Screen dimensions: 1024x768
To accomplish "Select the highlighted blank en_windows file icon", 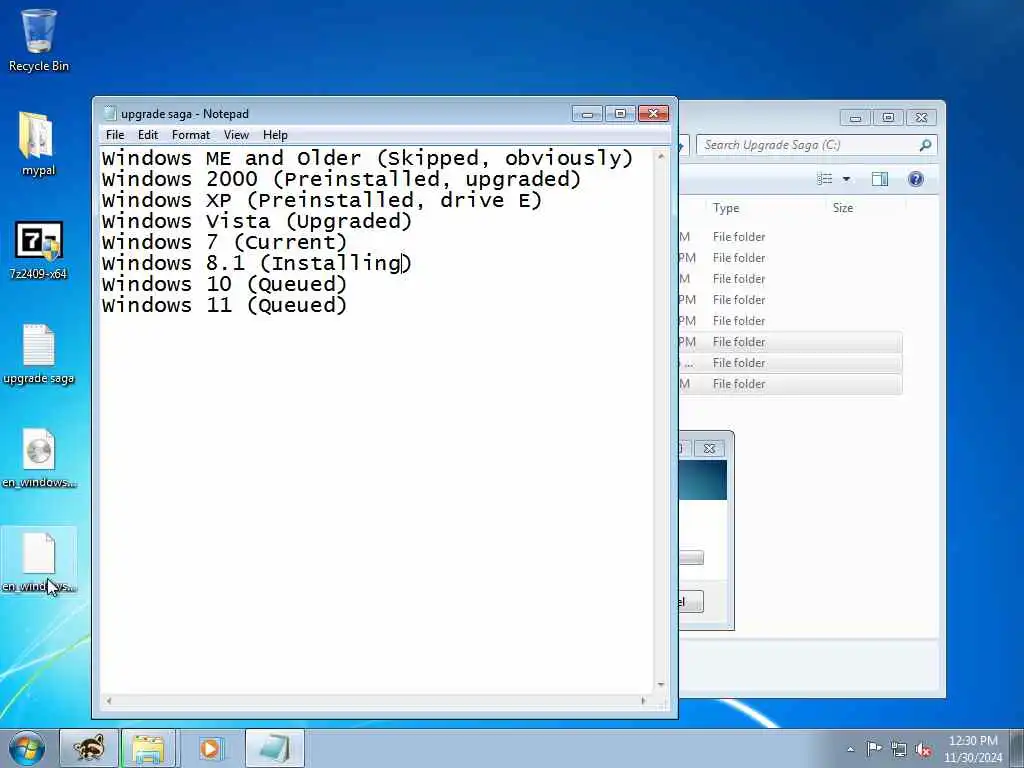I will point(39,562).
